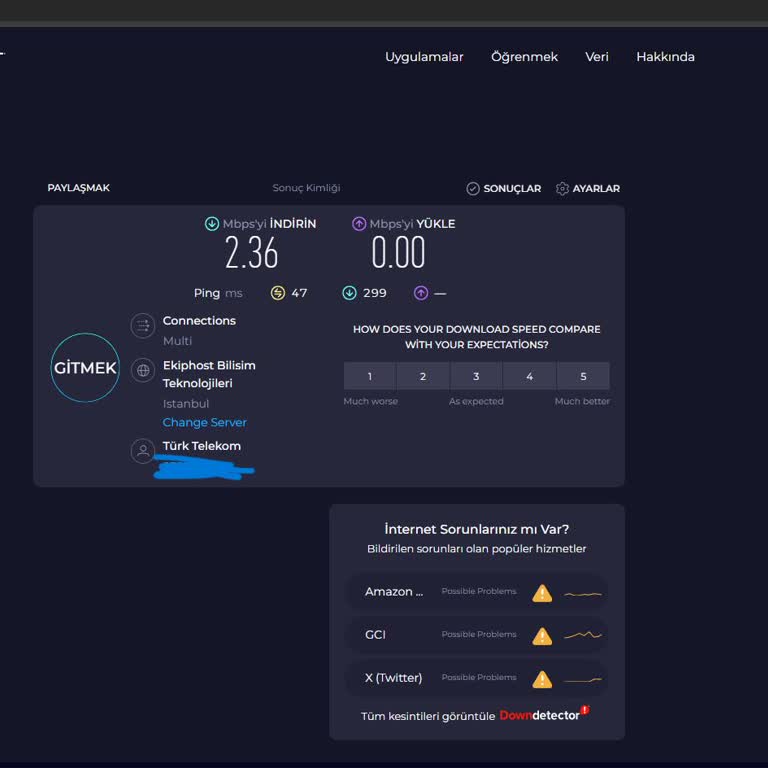Click PAYLAŞMAK share label
The height and width of the screenshot is (768, 768).
[x=78, y=188]
